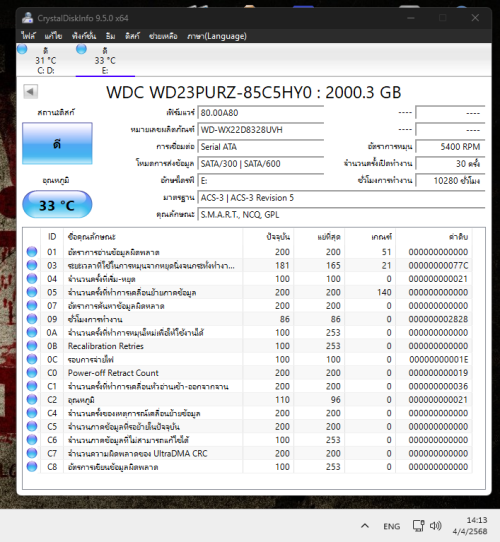Click the status orb of attribute 09
The height and width of the screenshot is (542, 500).
[x=32, y=319]
